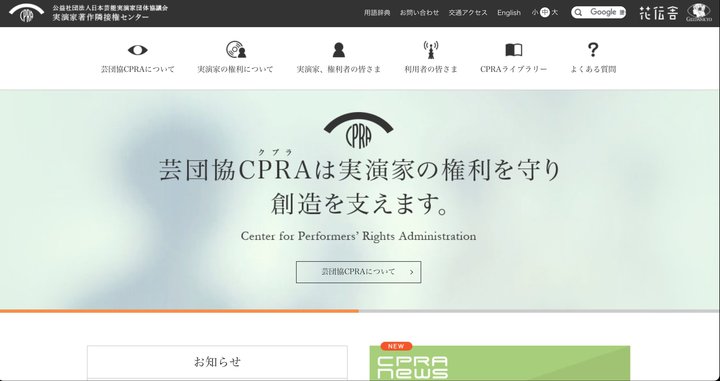Screen dimensions: 720x381
Task: Open 実演家の権利について menu item
Action: 235,69
